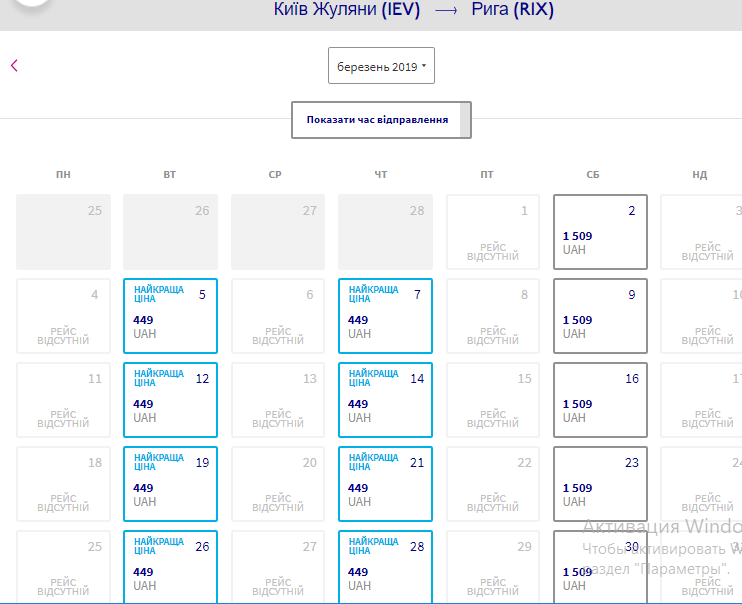Viewport: 742px width, 604px height.
Task: Click Рига (RIX) destination airport
Action: tap(512, 10)
